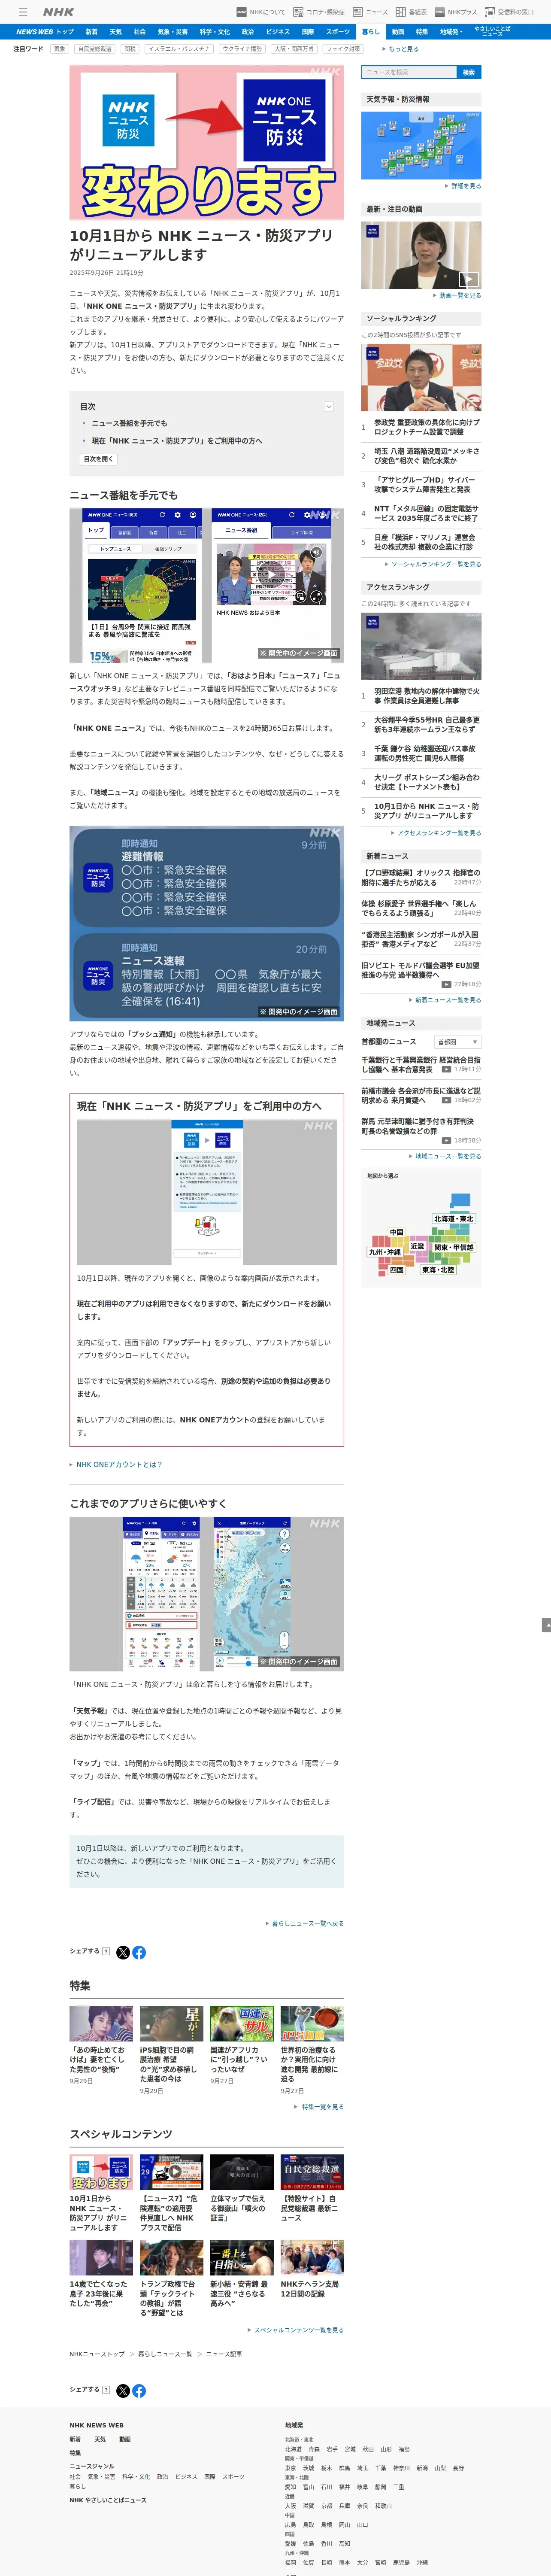The width and height of the screenshot is (551, 2576).
Task: Select 北海道・東北 on the regional map
Action: click(453, 1219)
